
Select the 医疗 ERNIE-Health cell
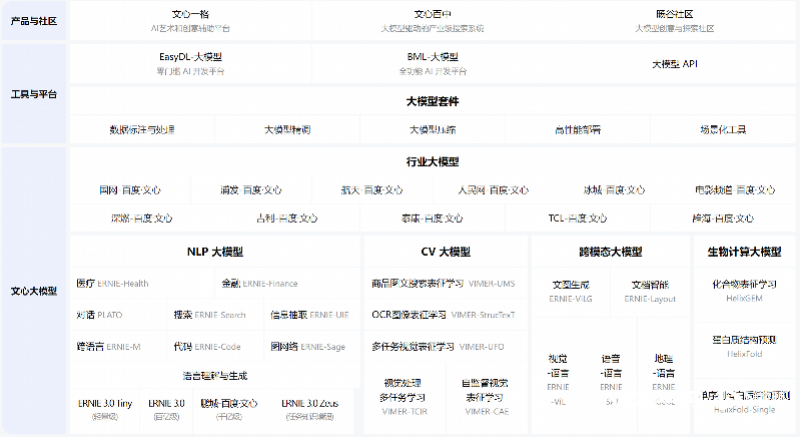tap(142, 284)
